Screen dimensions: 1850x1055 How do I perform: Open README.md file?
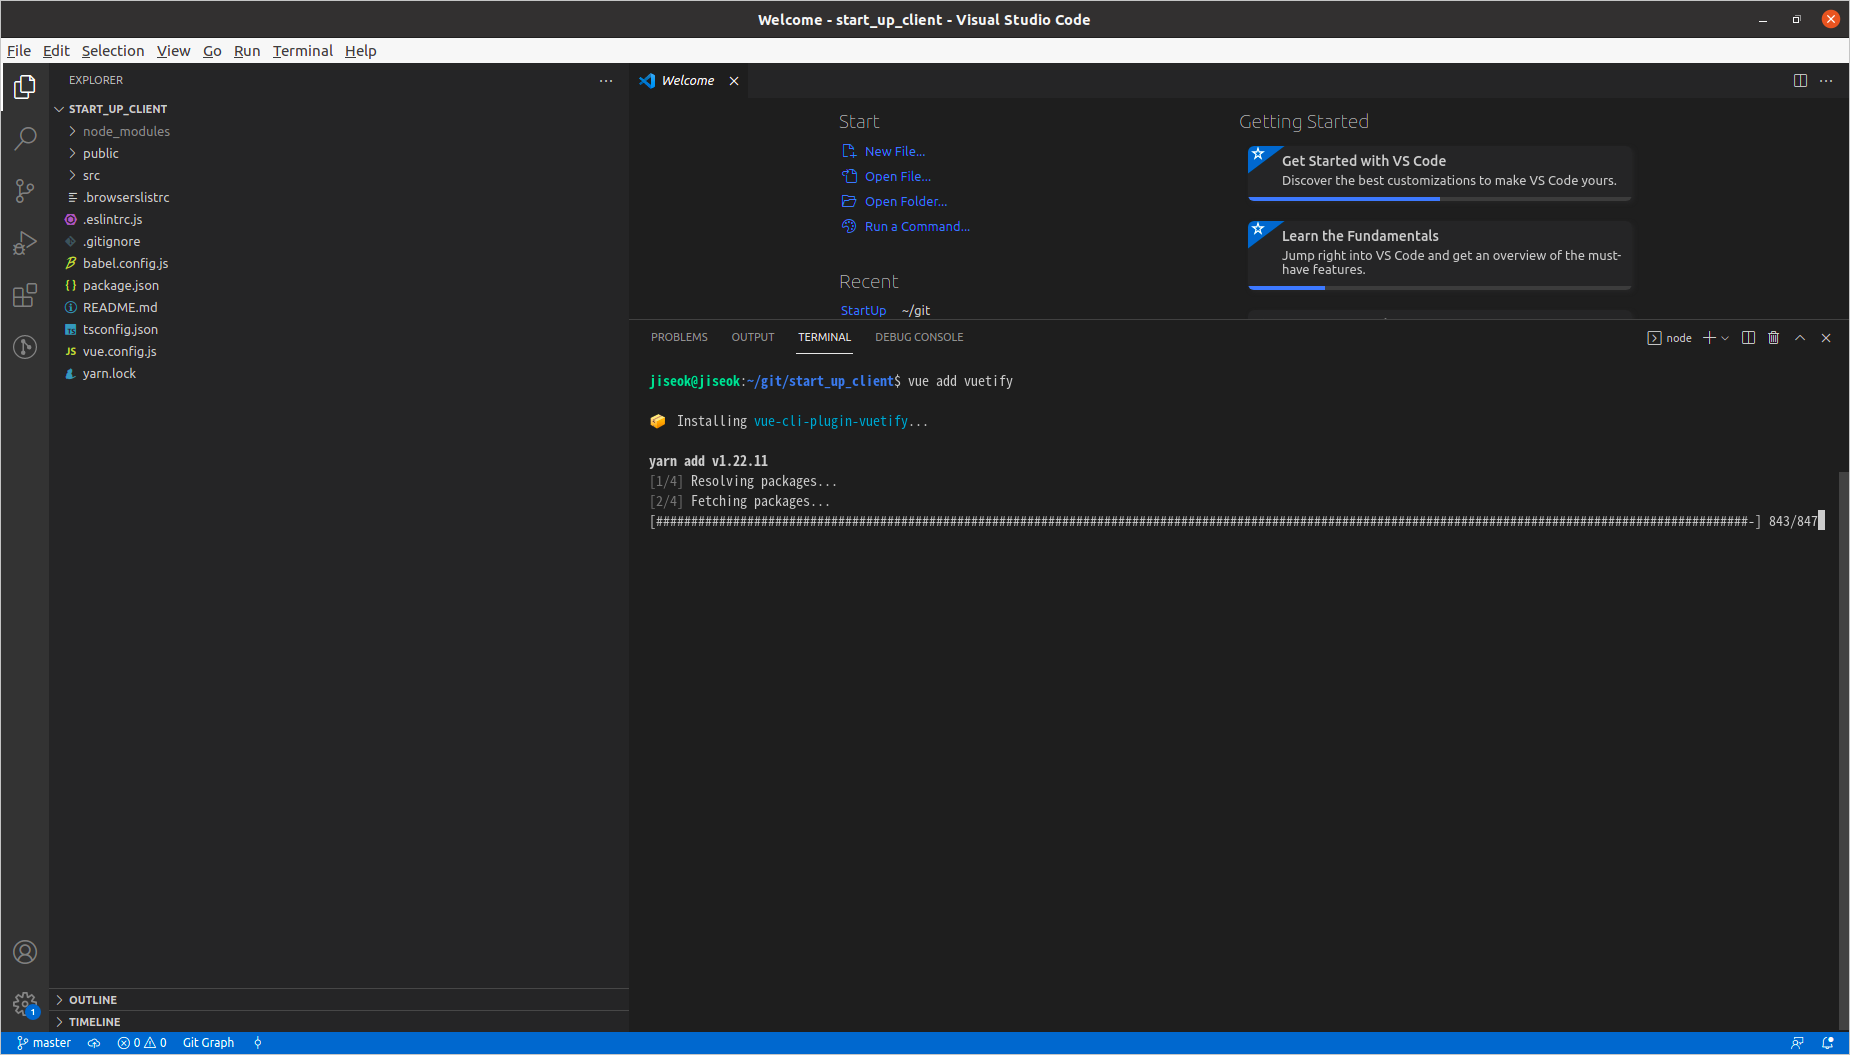coord(338,307)
